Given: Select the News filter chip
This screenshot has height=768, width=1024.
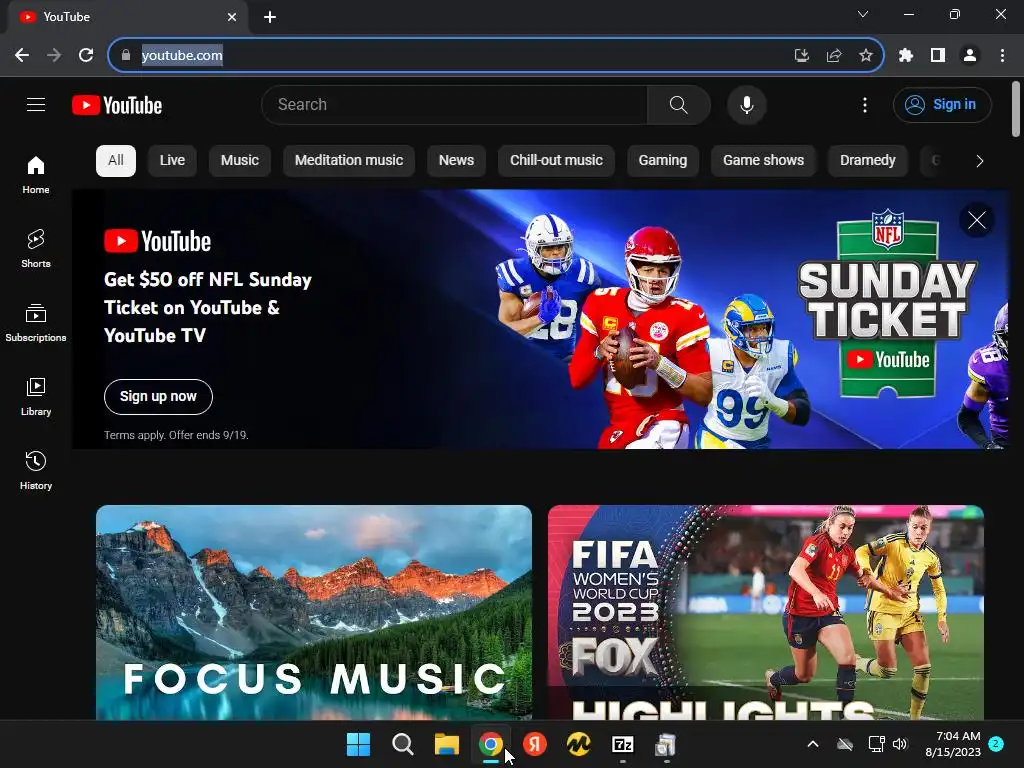Looking at the screenshot, I should tap(456, 161).
